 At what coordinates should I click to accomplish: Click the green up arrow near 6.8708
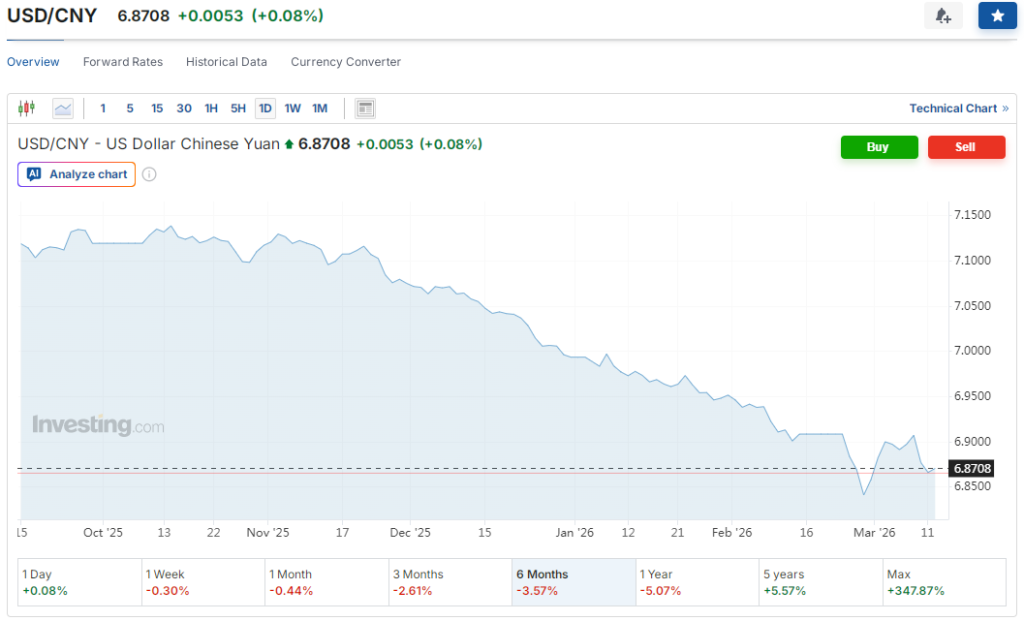pyautogui.click(x=289, y=144)
